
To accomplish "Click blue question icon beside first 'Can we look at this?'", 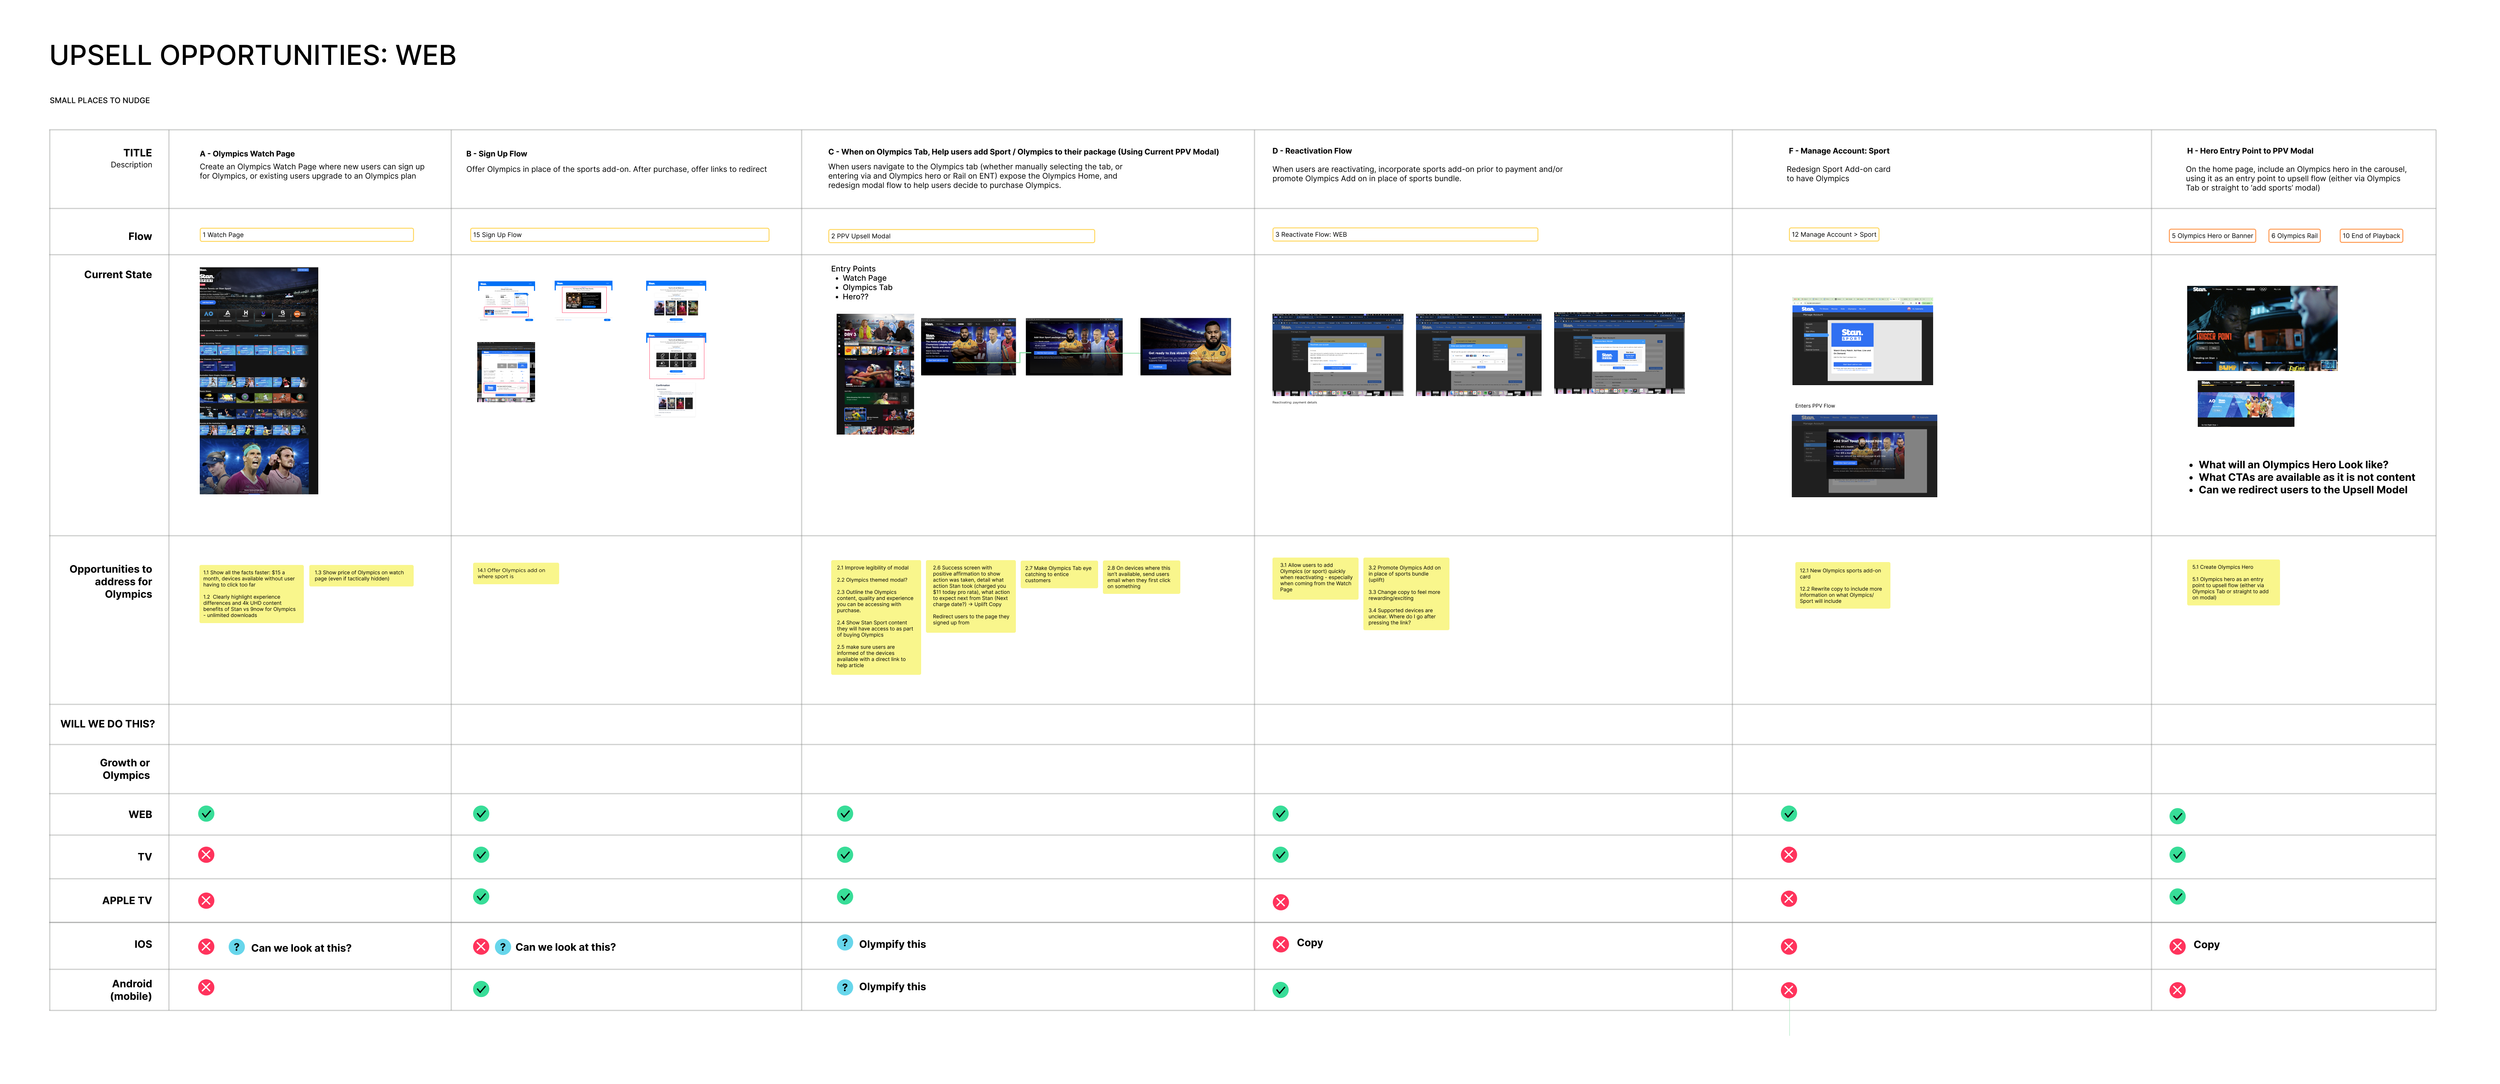I will click(x=236, y=947).
